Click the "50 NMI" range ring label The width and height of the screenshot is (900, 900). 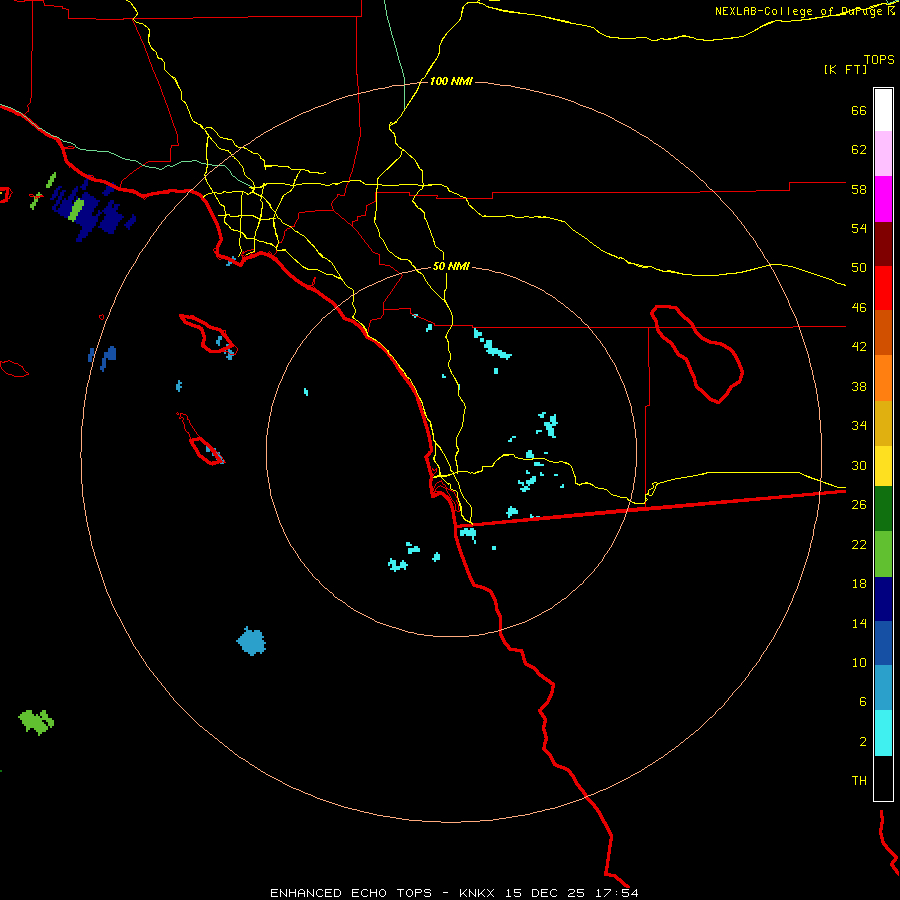451,266
